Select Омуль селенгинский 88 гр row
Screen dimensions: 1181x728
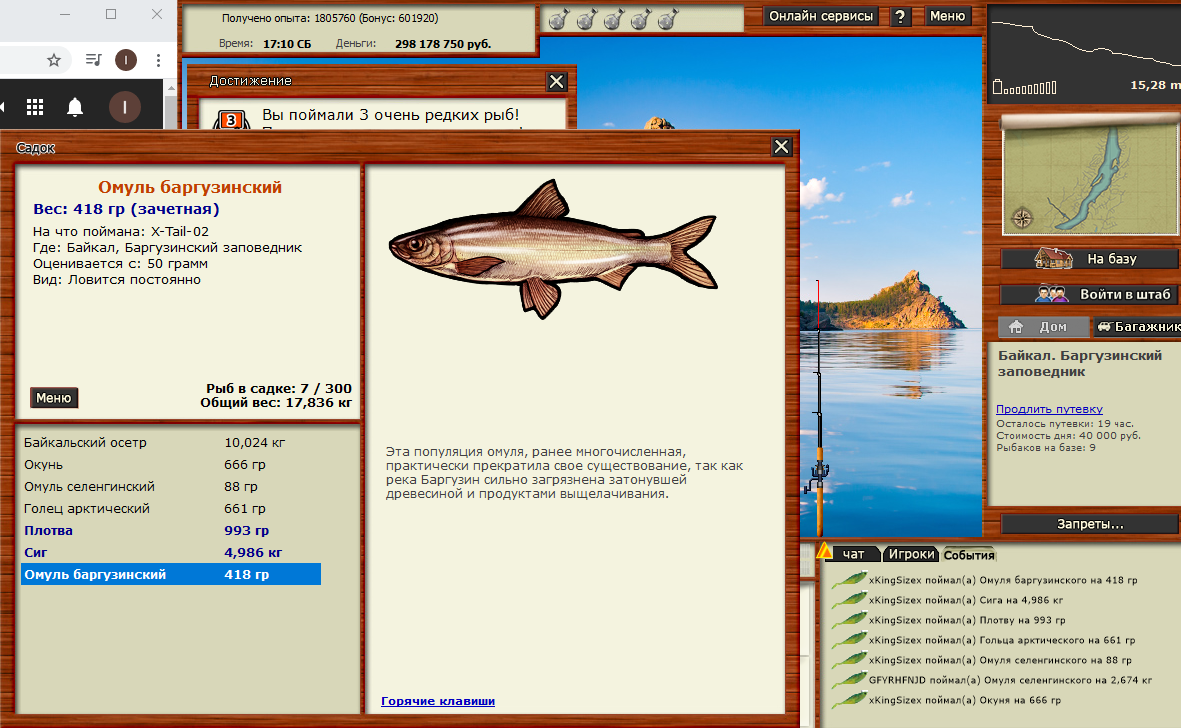click(x=171, y=486)
